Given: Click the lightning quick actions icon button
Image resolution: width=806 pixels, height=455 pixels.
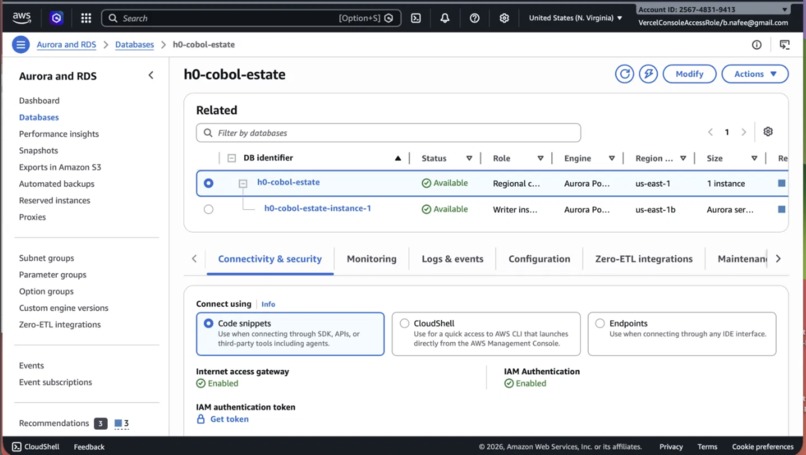Looking at the screenshot, I should point(648,74).
